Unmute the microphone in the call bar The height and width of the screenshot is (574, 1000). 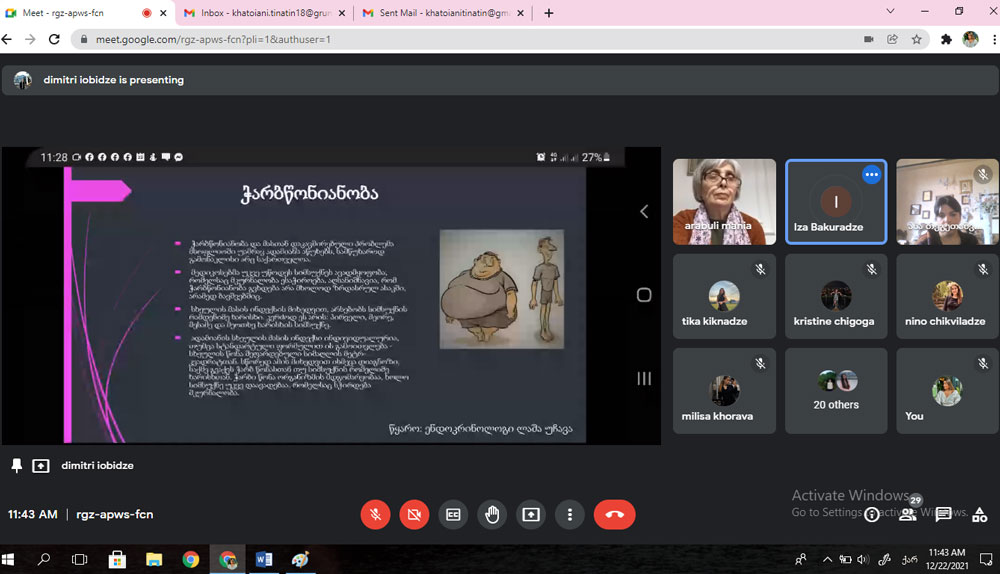[376, 514]
